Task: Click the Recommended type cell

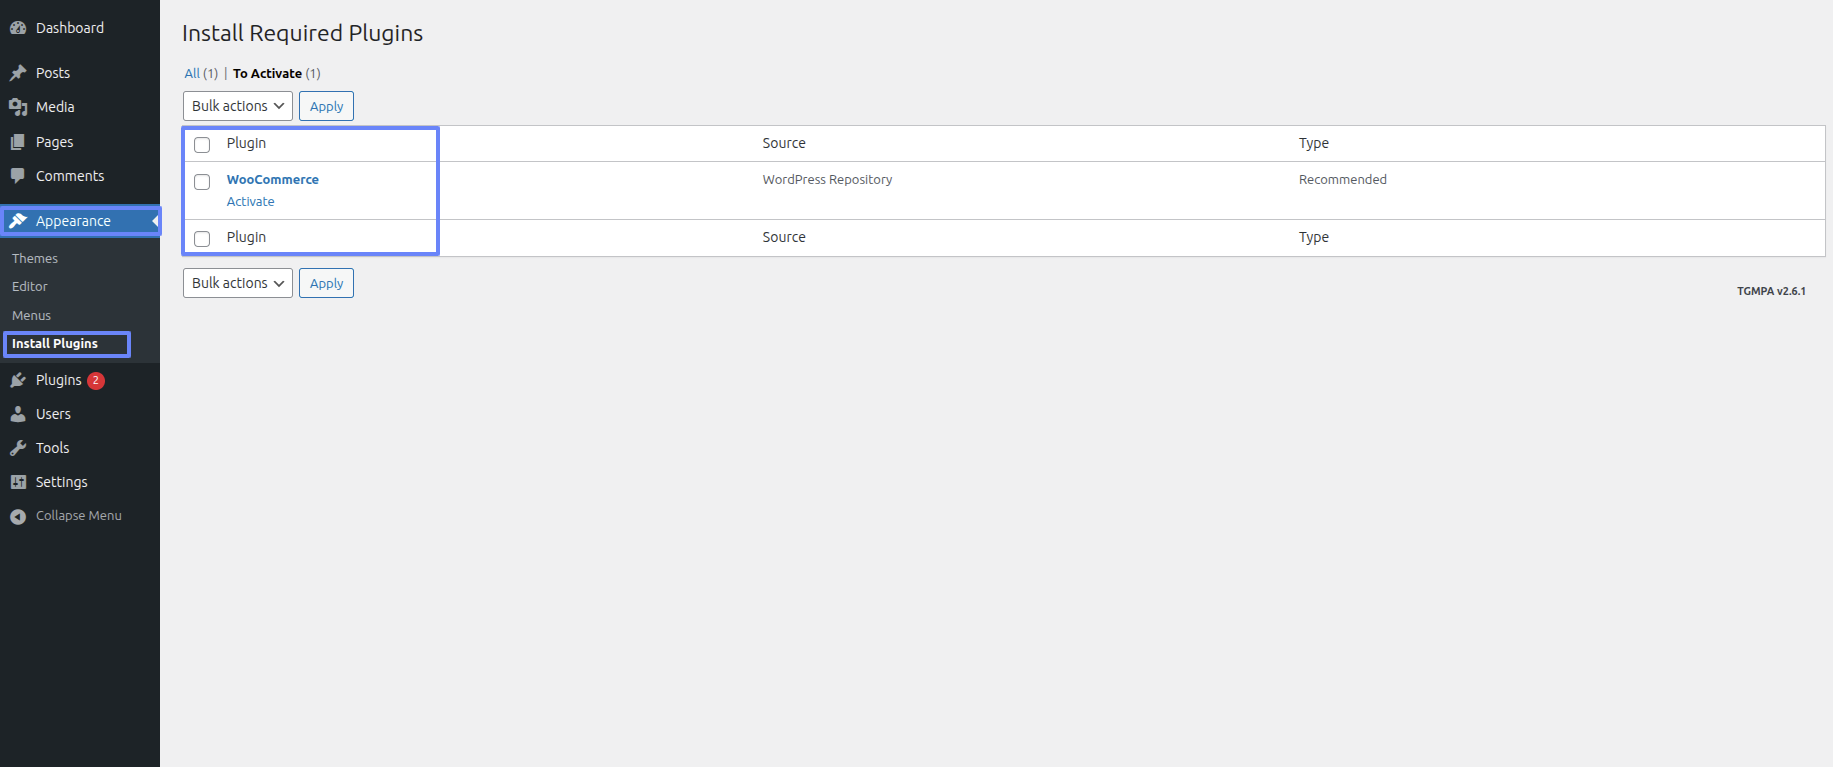Action: tap(1343, 180)
